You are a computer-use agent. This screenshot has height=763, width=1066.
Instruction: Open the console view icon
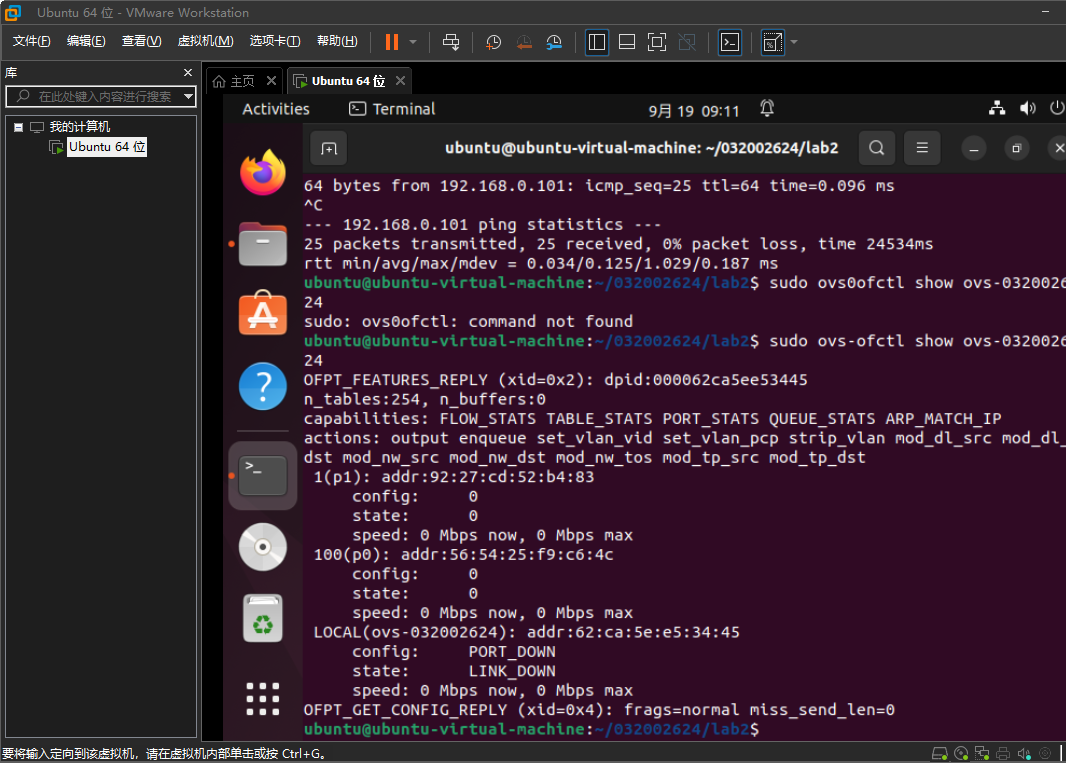pyautogui.click(x=730, y=42)
